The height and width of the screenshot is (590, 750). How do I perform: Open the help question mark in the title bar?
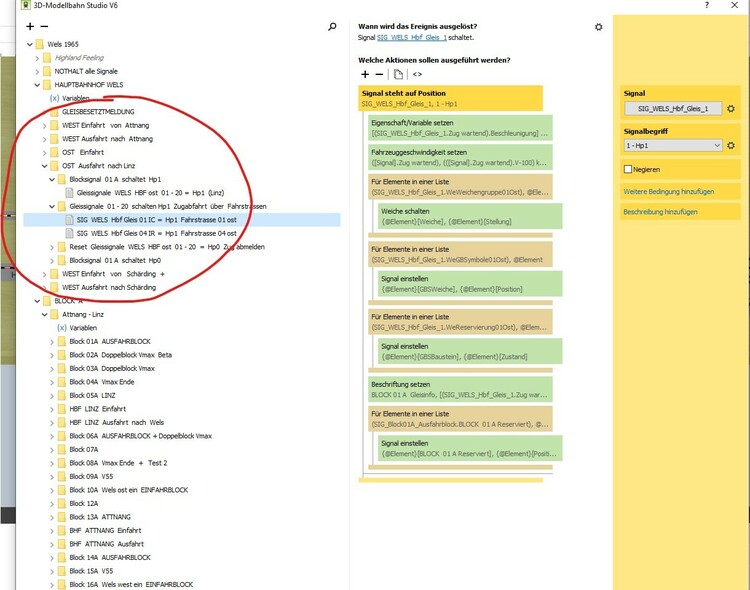click(707, 5)
